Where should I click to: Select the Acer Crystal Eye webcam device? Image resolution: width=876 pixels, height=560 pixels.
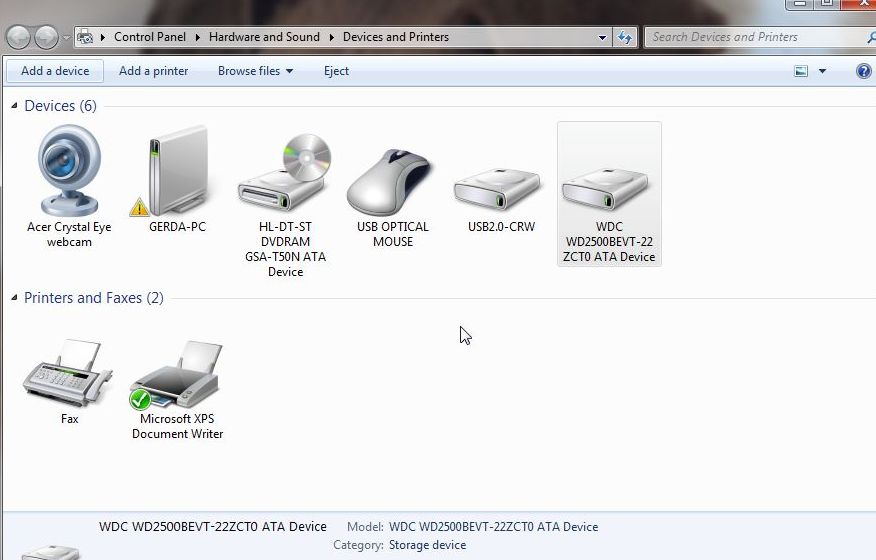pyautogui.click(x=69, y=172)
